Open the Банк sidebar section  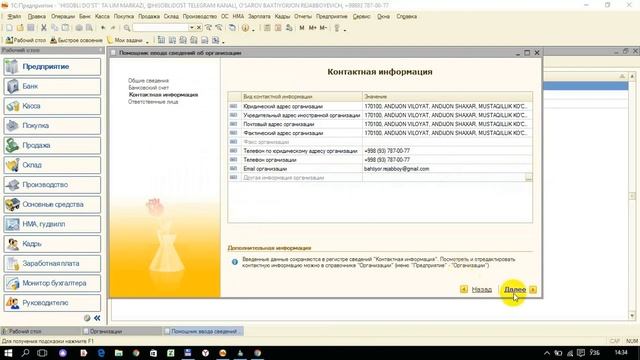pyautogui.click(x=52, y=86)
